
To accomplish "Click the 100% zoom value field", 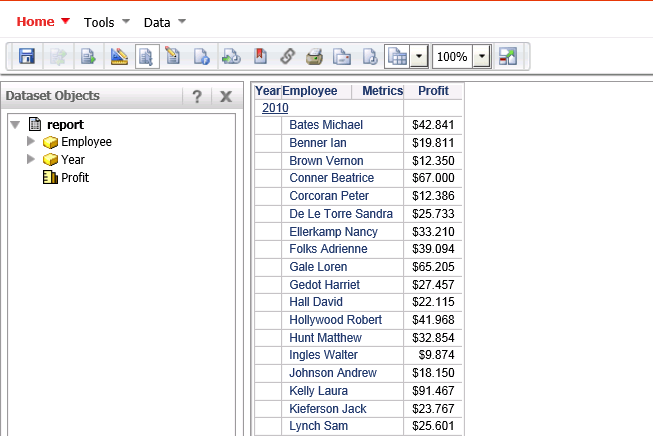I will coord(452,56).
